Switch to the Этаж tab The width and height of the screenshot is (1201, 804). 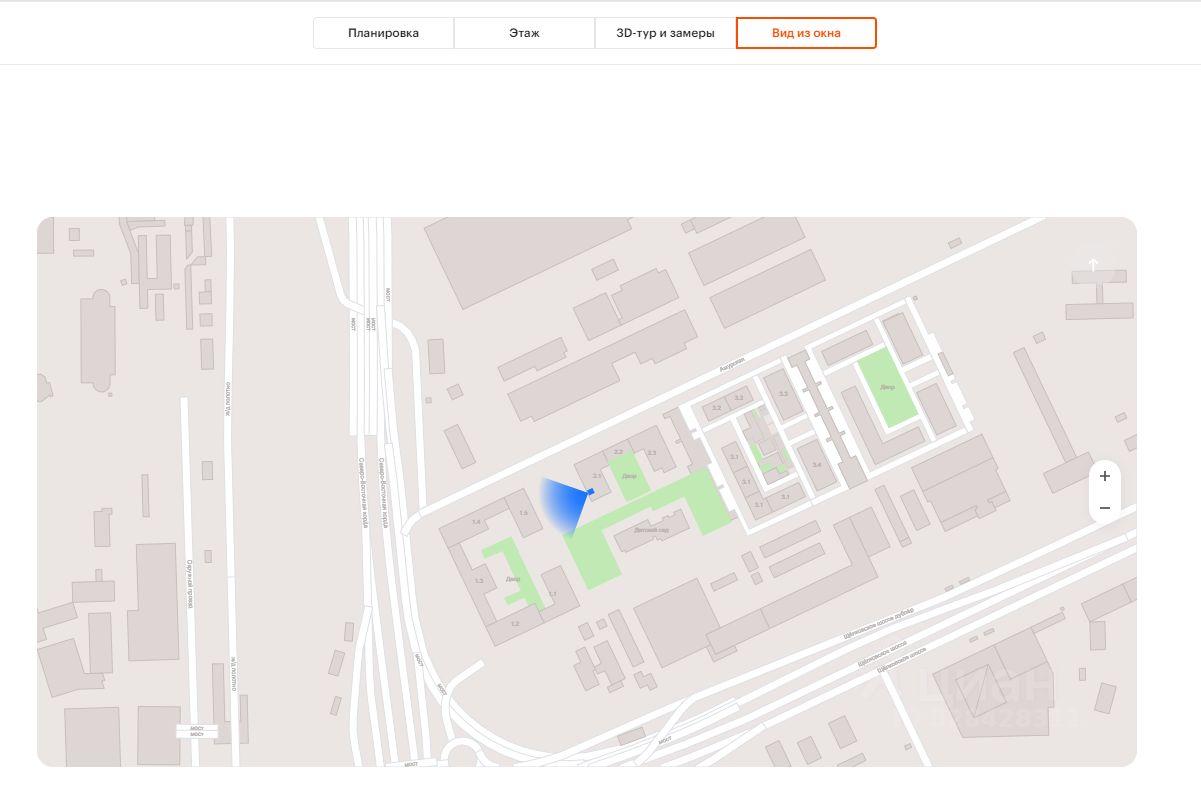524,33
